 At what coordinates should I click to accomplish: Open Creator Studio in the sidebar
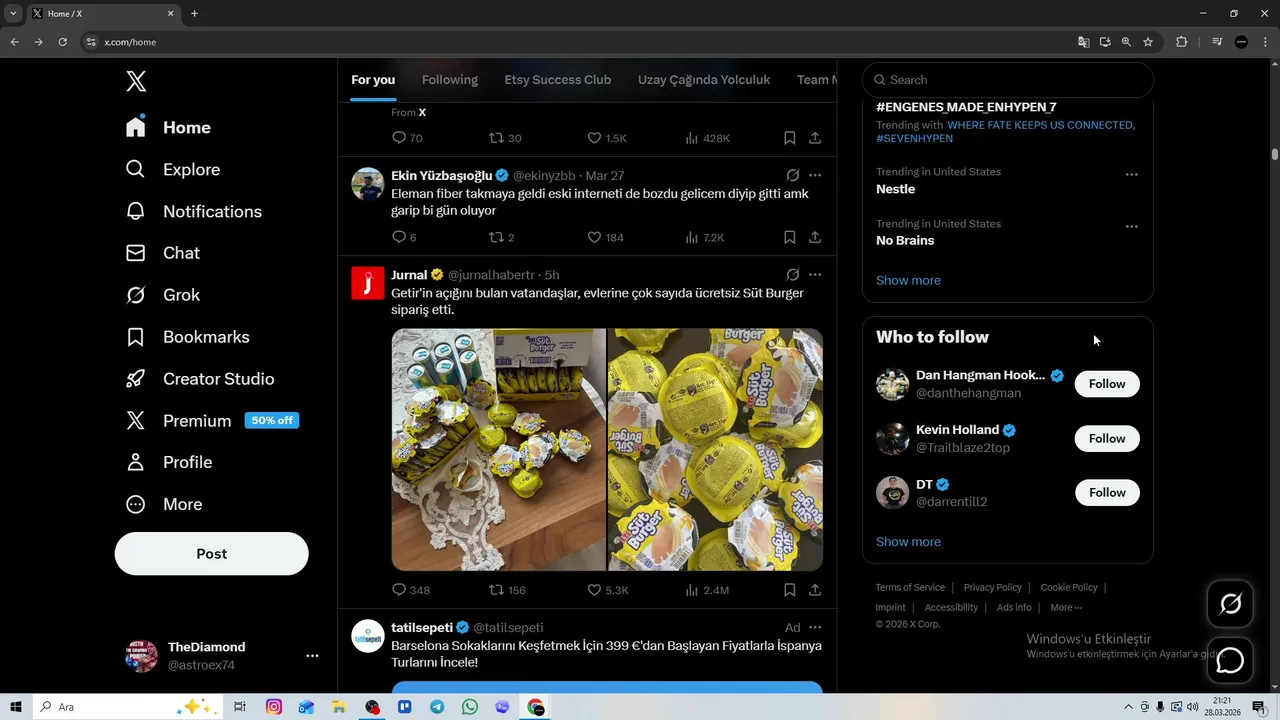click(199, 379)
